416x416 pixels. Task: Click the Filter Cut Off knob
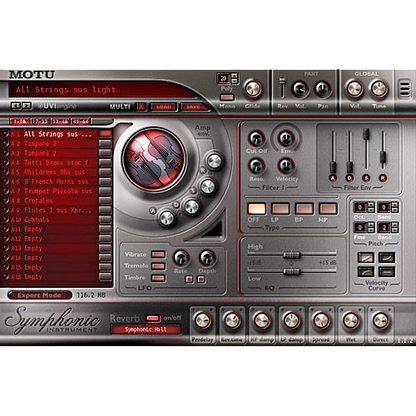pos(256,139)
